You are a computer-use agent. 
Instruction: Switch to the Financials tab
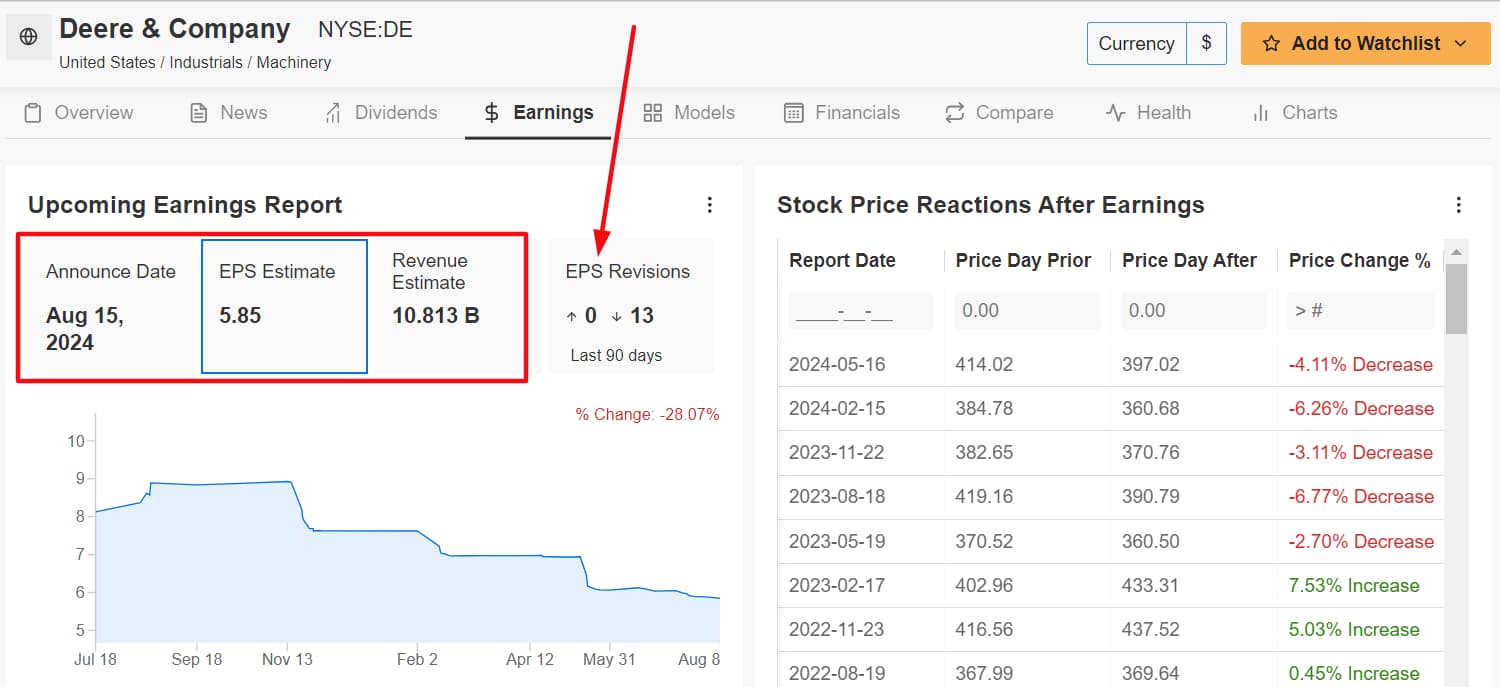842,113
